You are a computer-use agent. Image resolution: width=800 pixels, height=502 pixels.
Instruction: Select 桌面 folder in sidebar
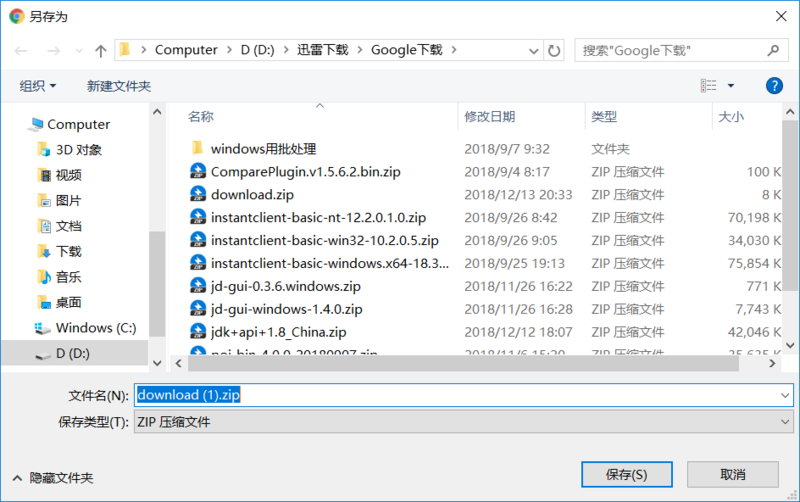[68, 303]
